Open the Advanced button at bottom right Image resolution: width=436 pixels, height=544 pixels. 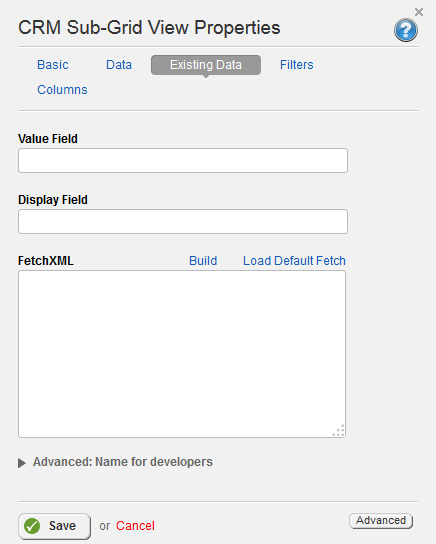(381, 521)
